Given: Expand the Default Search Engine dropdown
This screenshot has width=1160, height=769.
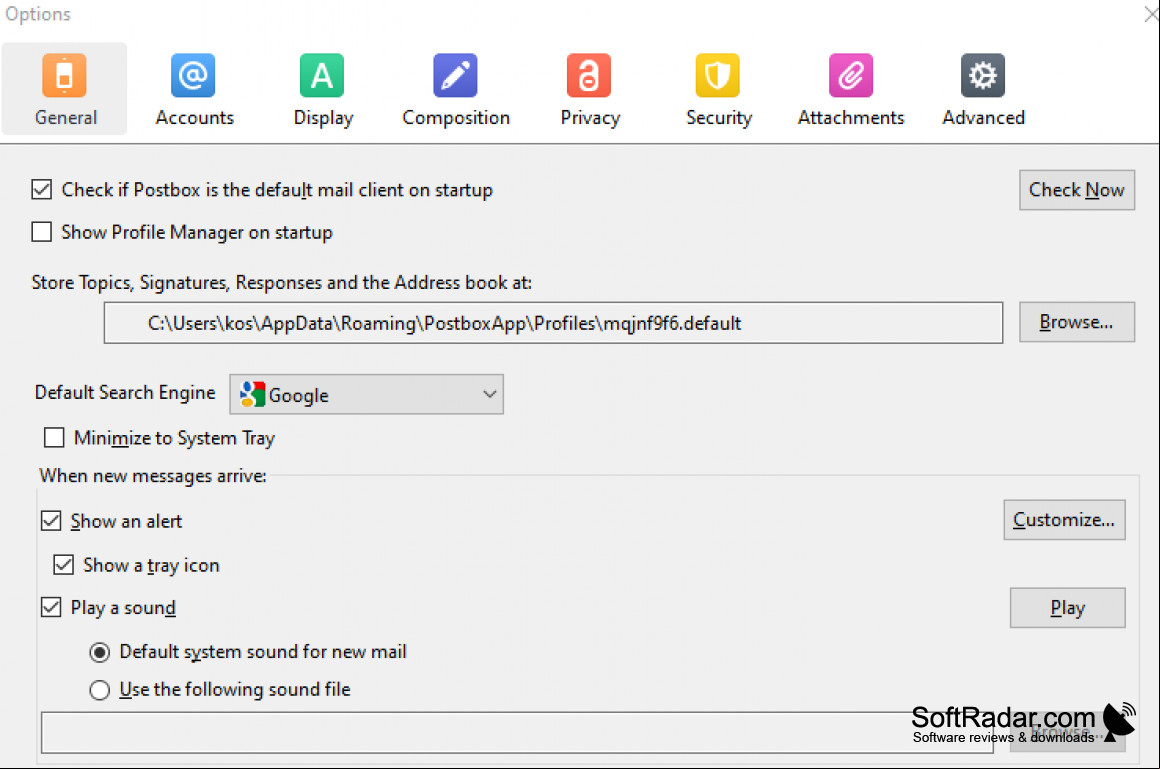Looking at the screenshot, I should [x=366, y=394].
